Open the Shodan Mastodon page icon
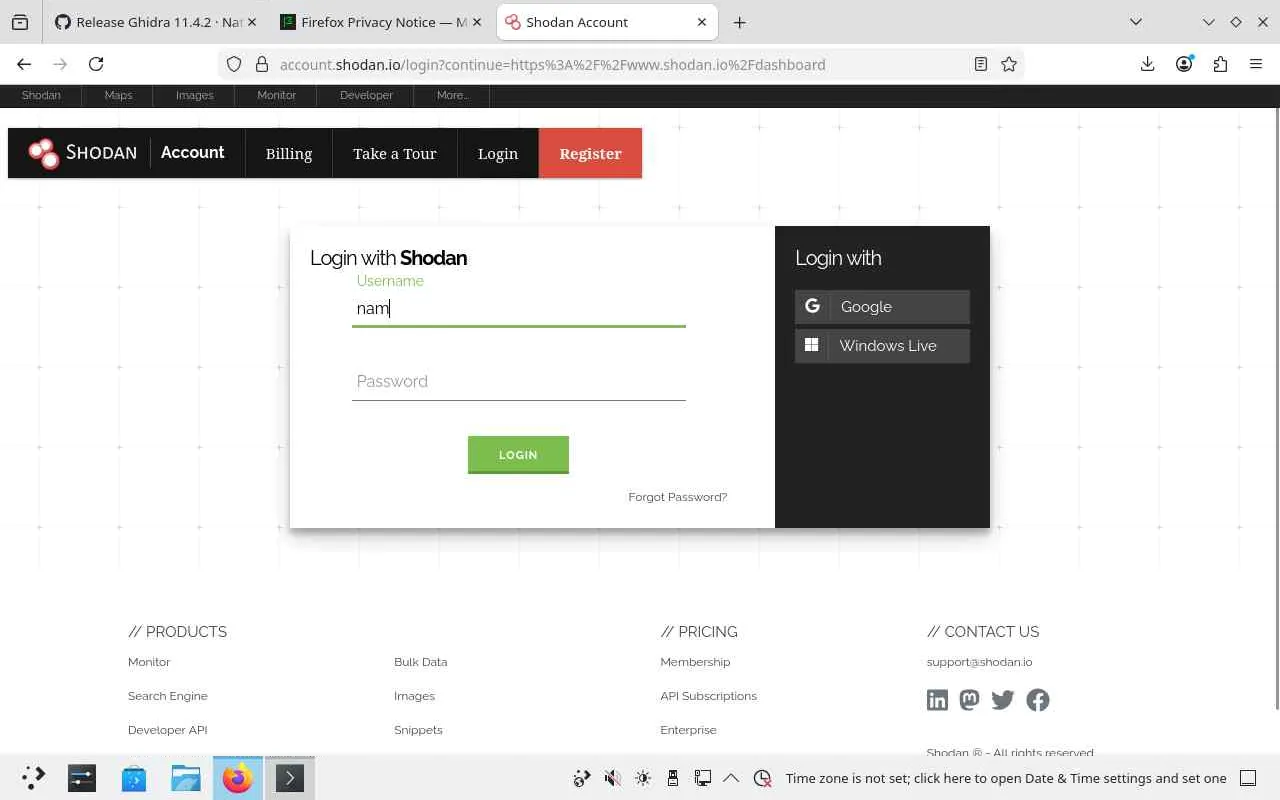 pos(969,700)
